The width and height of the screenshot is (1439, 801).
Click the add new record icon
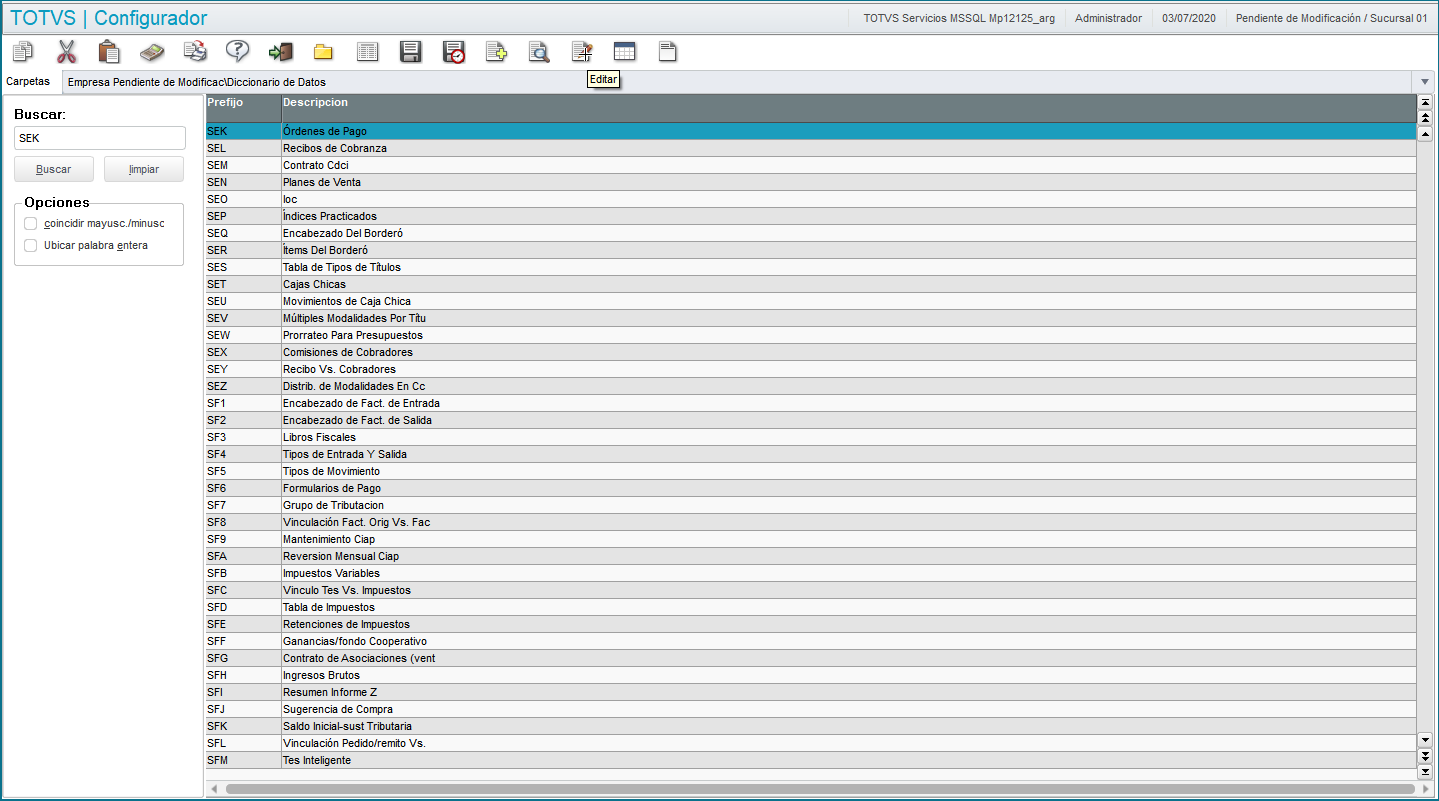coord(496,52)
